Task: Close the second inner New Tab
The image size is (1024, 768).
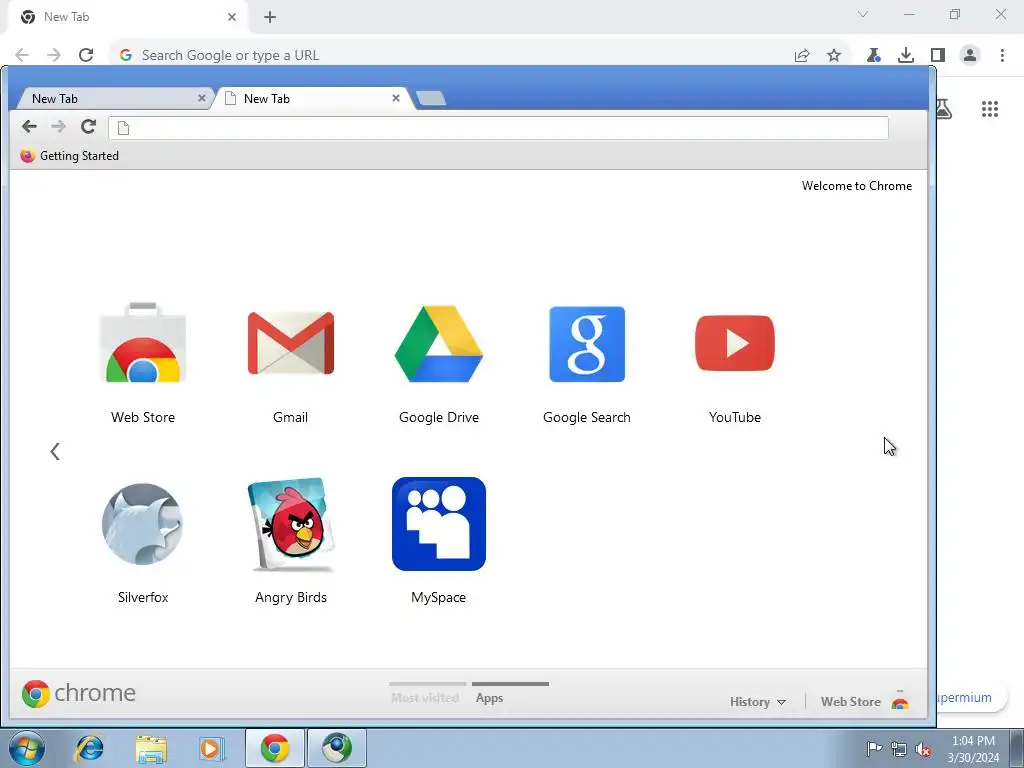Action: (396, 98)
